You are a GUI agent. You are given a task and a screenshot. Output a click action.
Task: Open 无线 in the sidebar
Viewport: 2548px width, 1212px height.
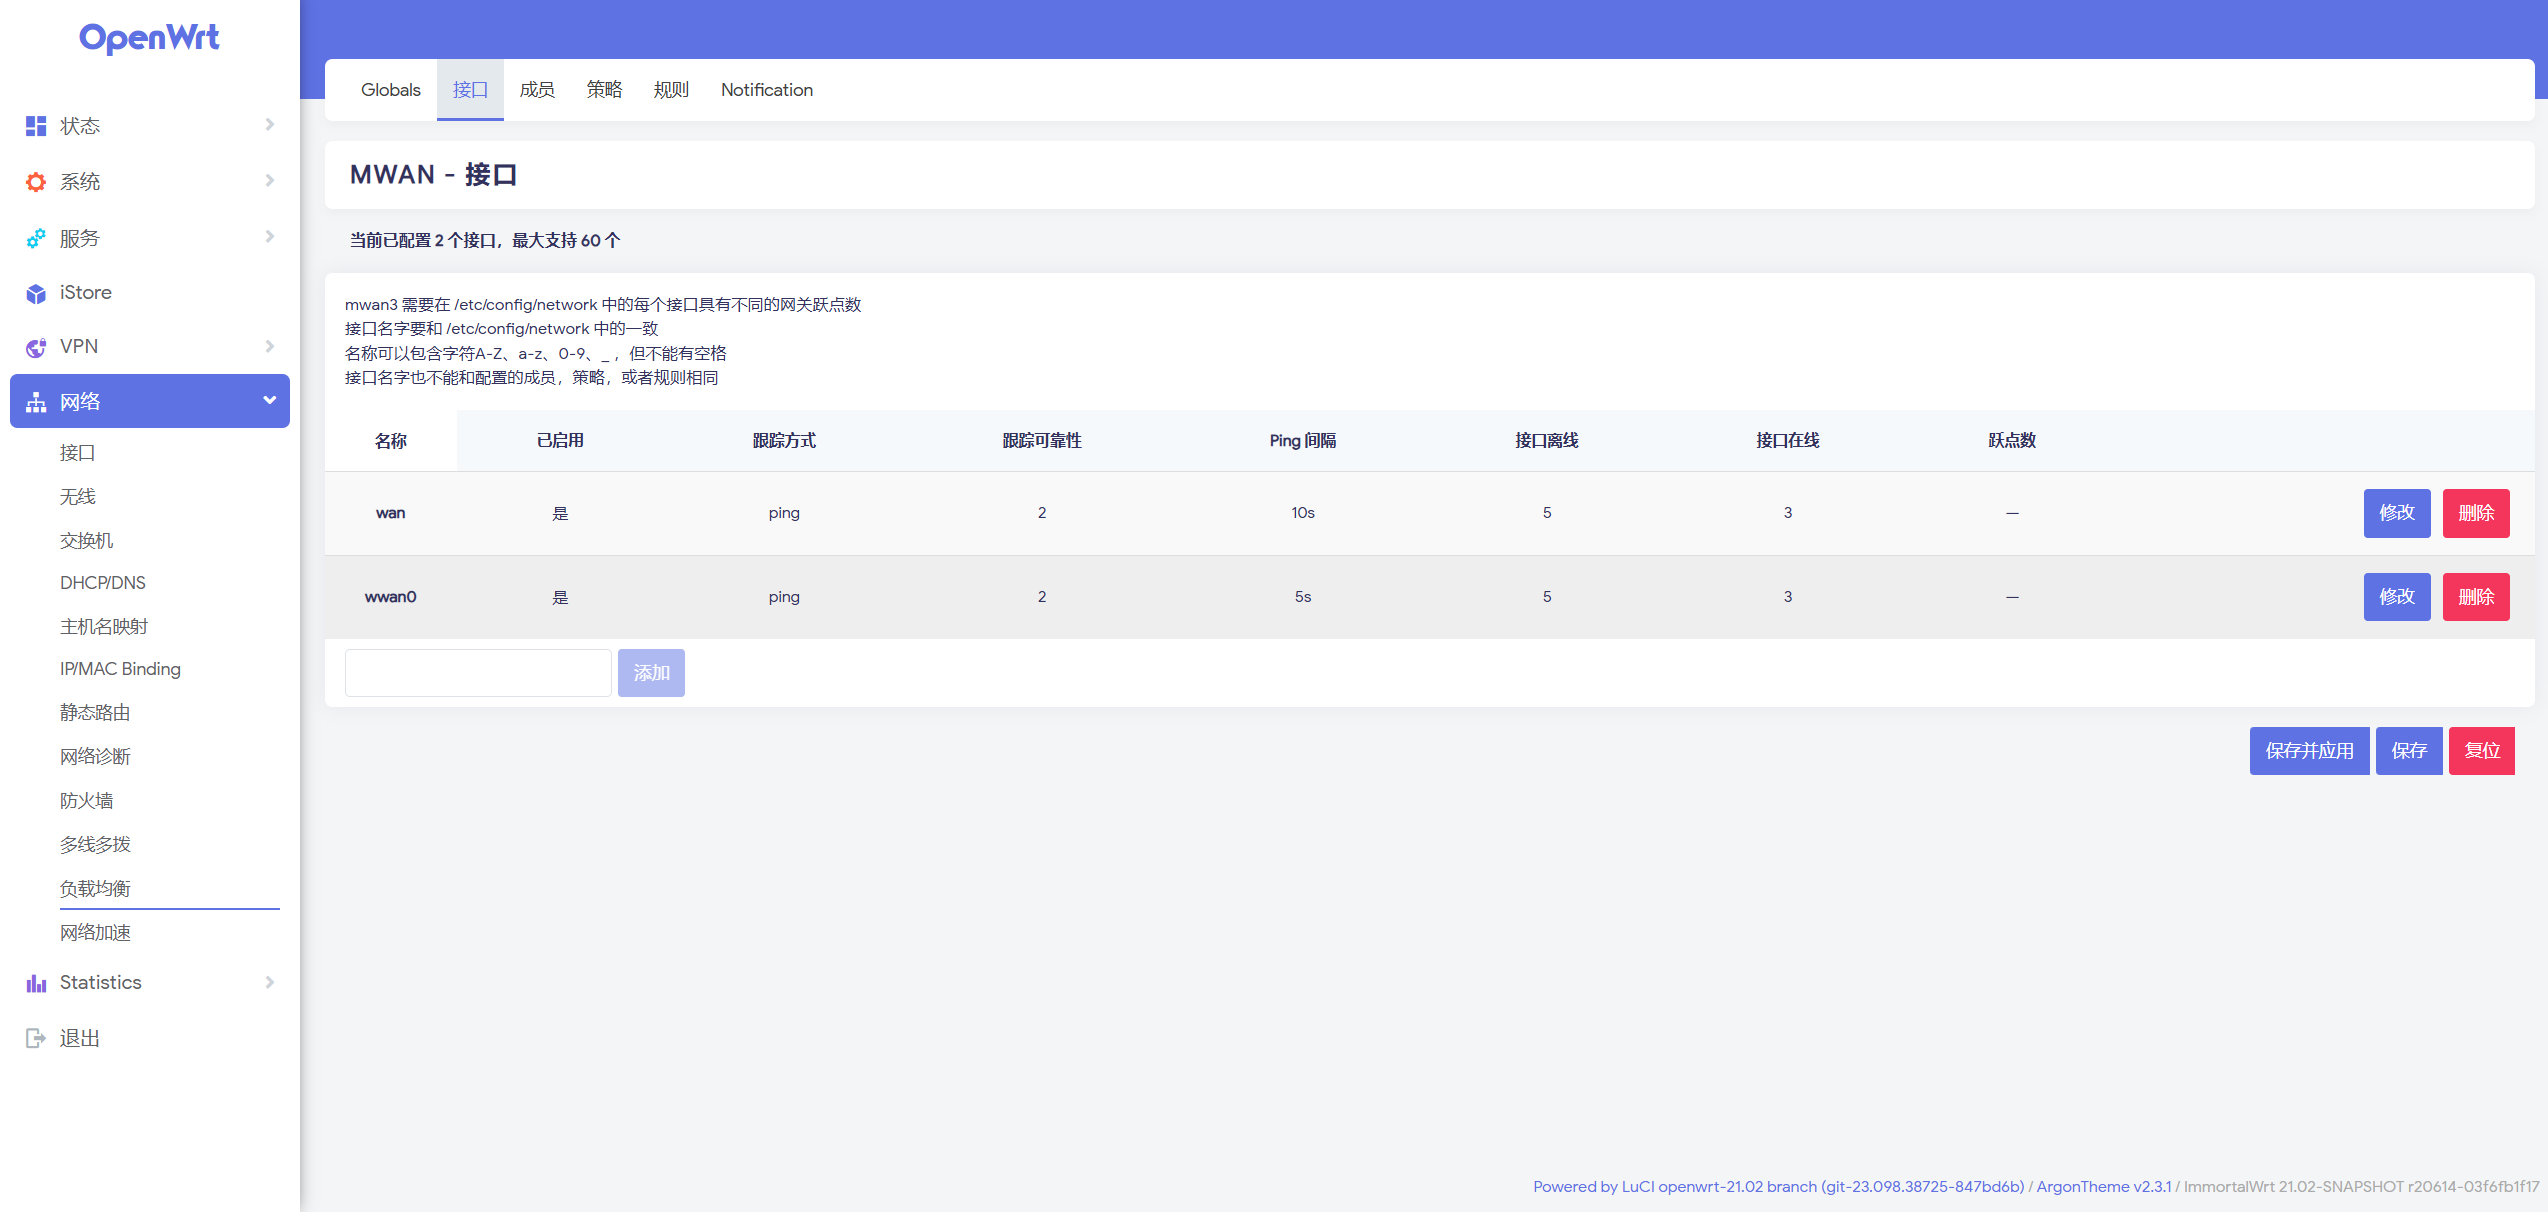coord(78,497)
